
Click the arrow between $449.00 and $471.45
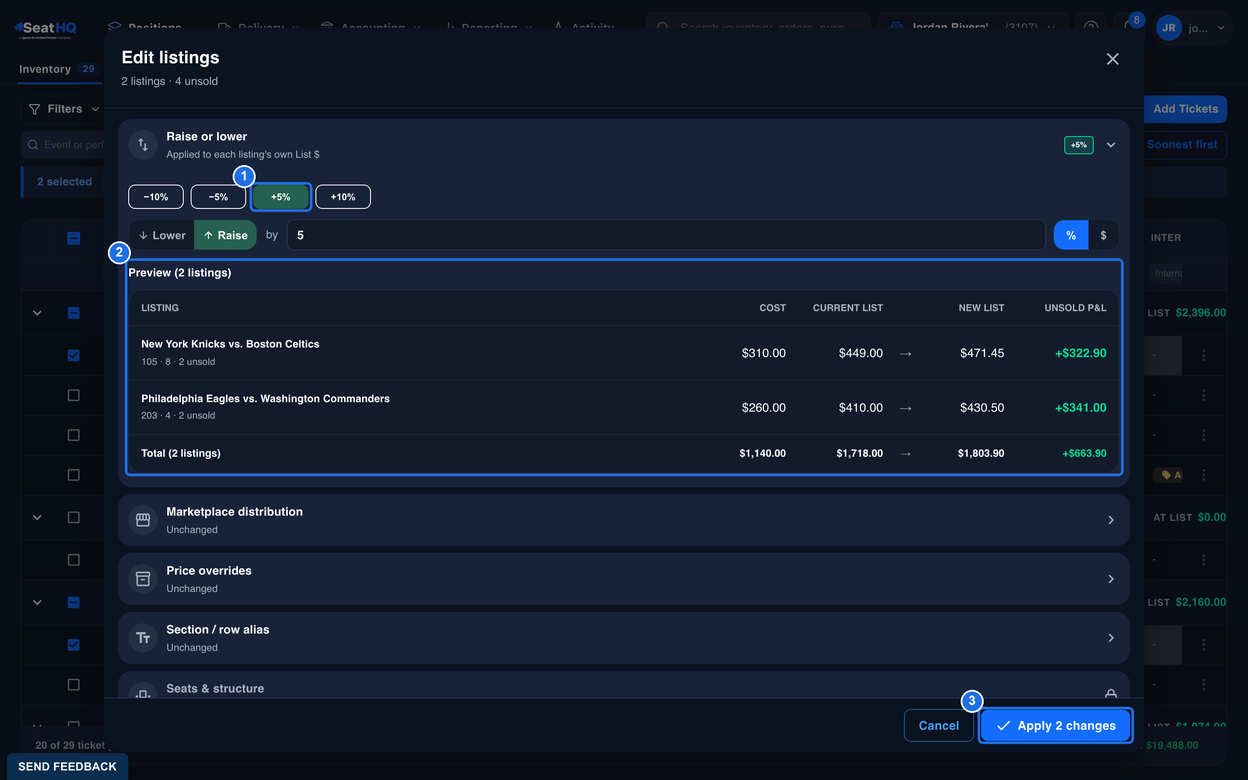[x=905, y=353]
